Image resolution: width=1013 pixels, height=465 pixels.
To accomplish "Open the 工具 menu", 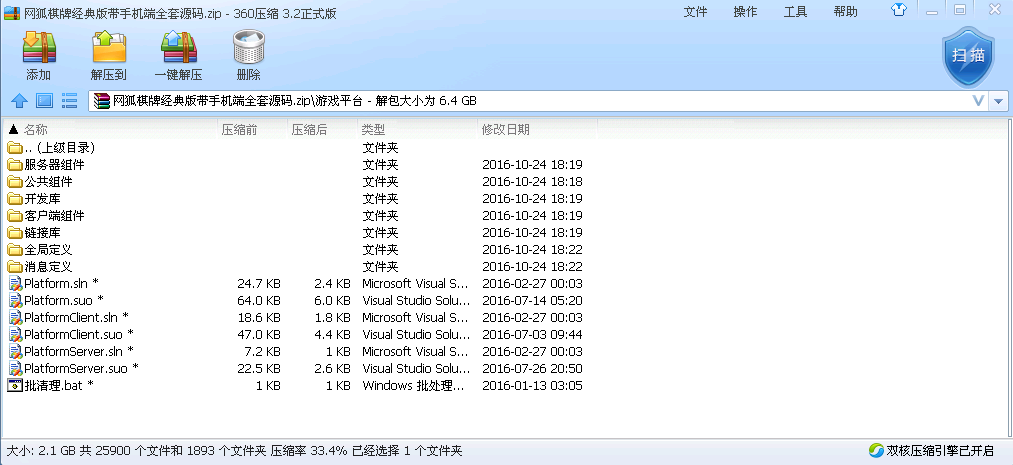I will [x=795, y=12].
